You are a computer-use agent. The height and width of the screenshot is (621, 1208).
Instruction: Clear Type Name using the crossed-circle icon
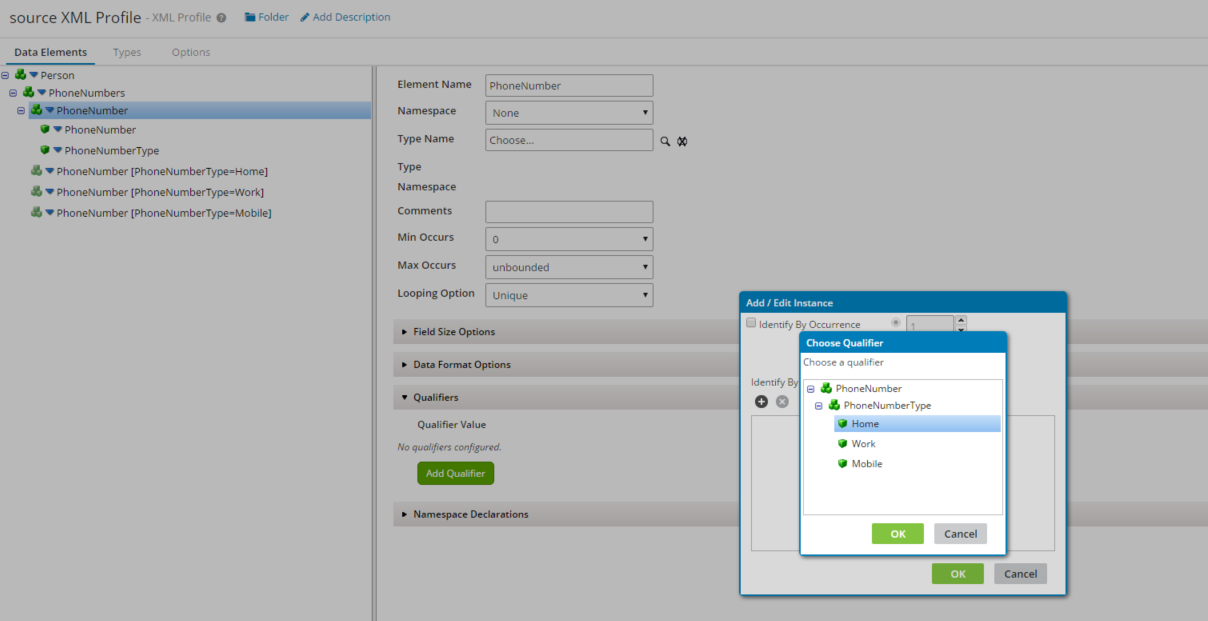point(681,140)
